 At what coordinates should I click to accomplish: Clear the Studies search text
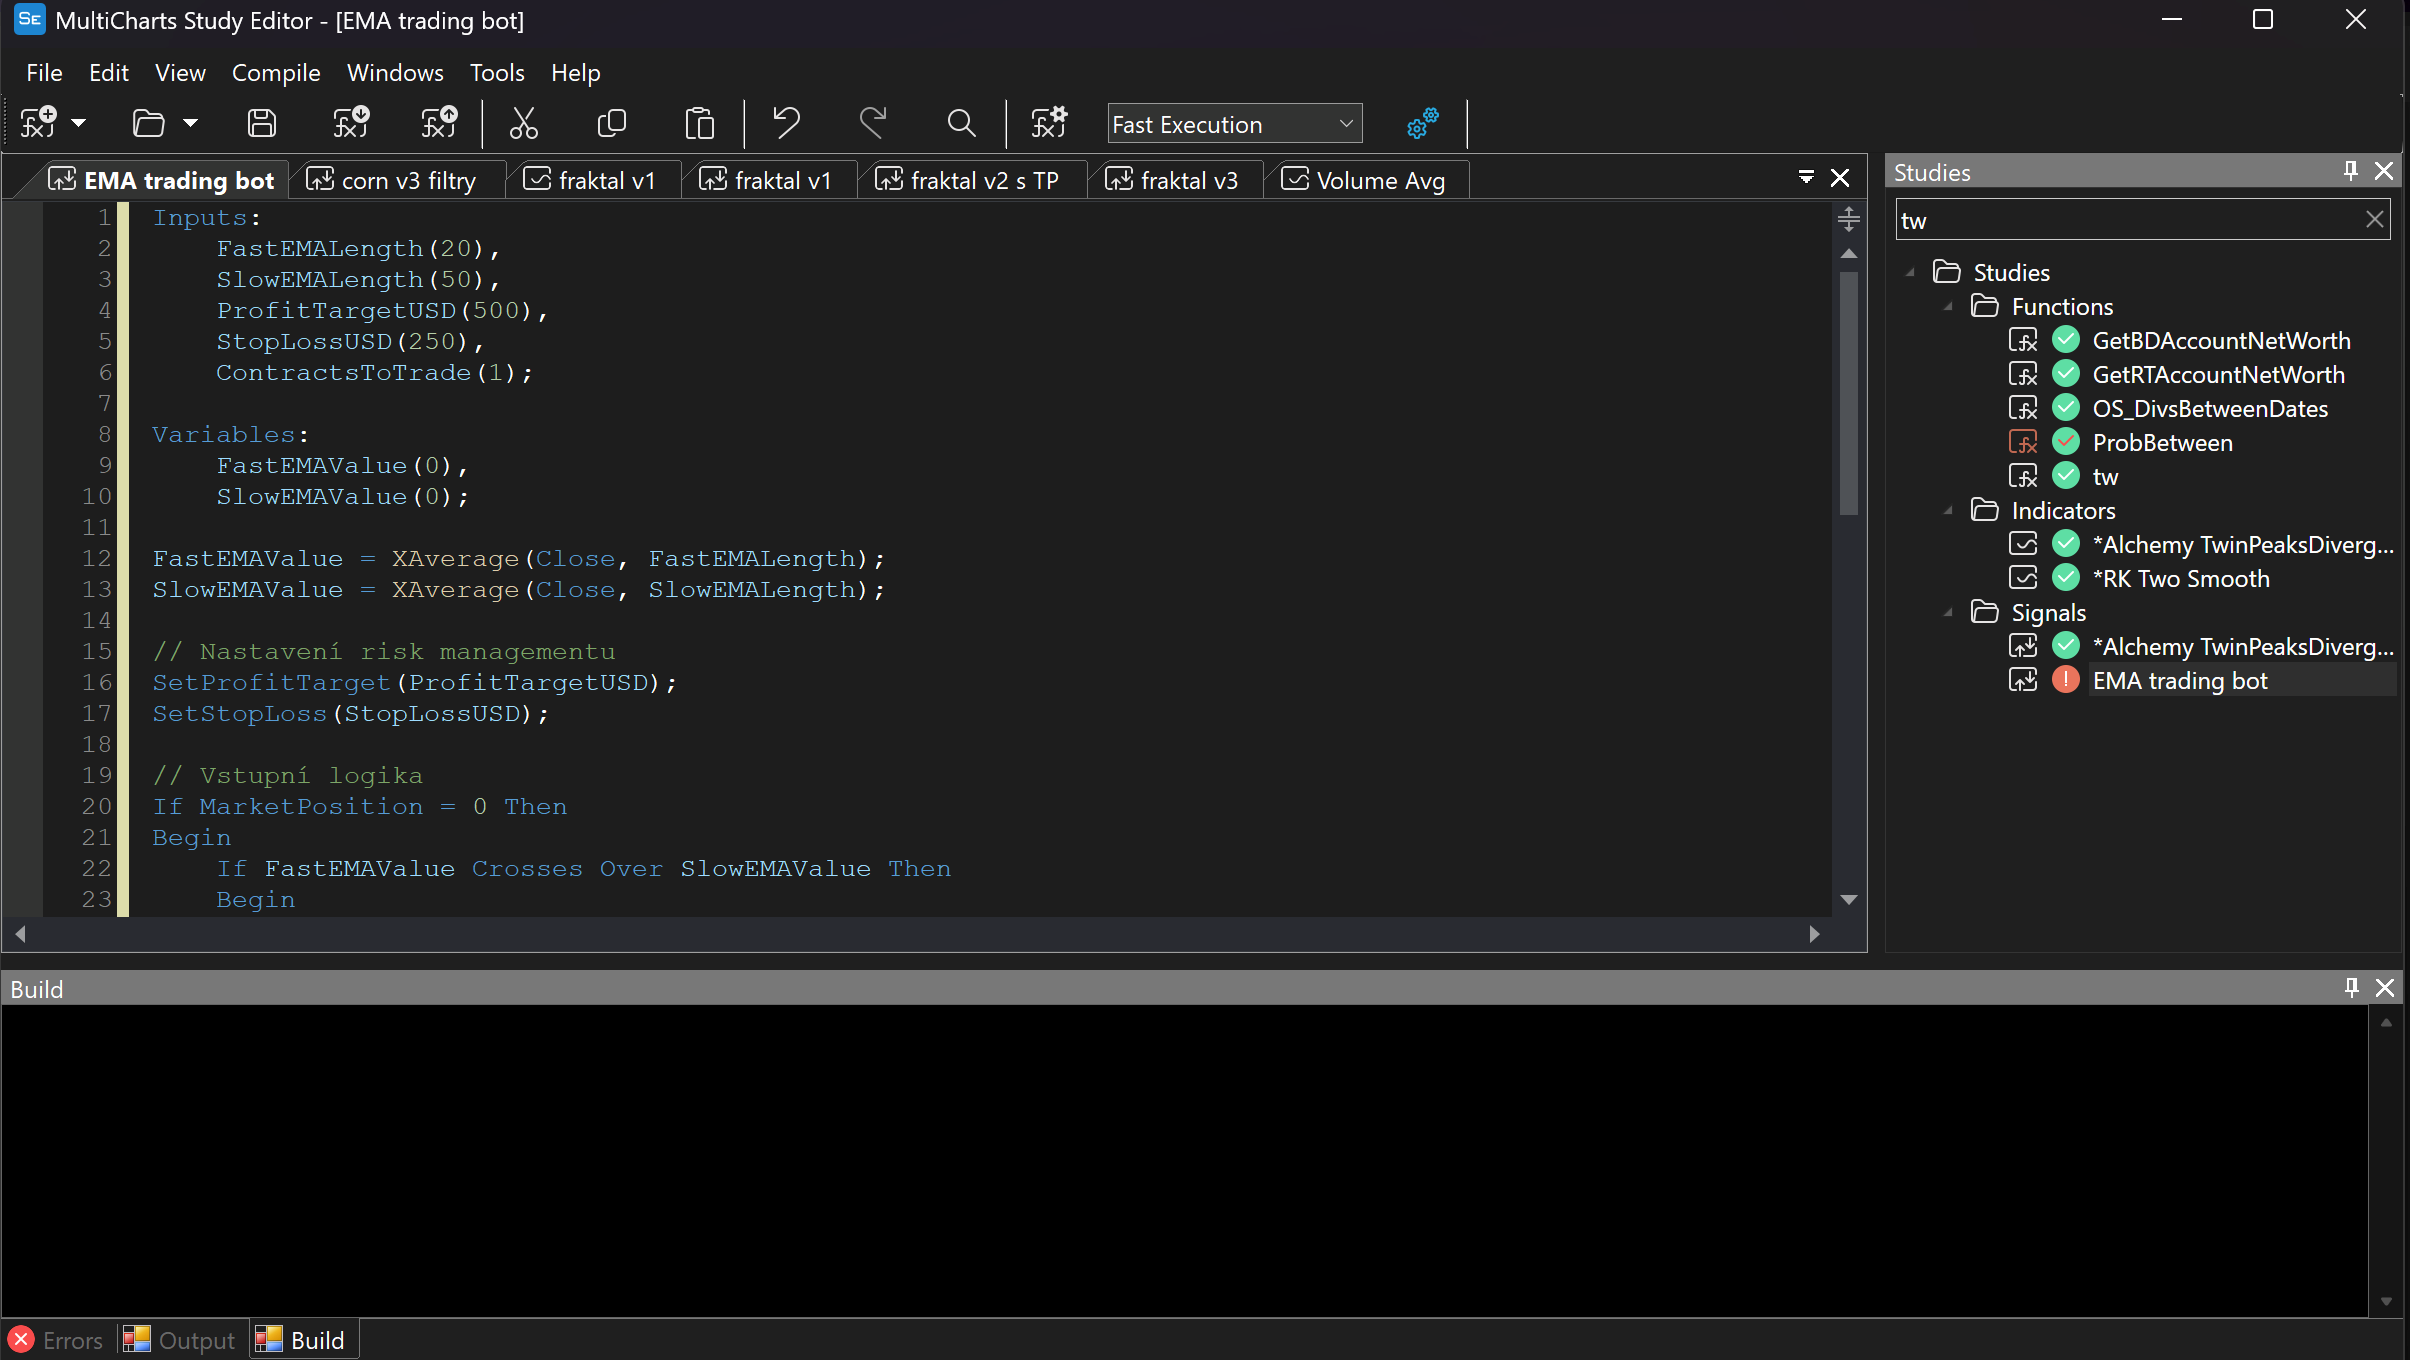pos(2375,219)
